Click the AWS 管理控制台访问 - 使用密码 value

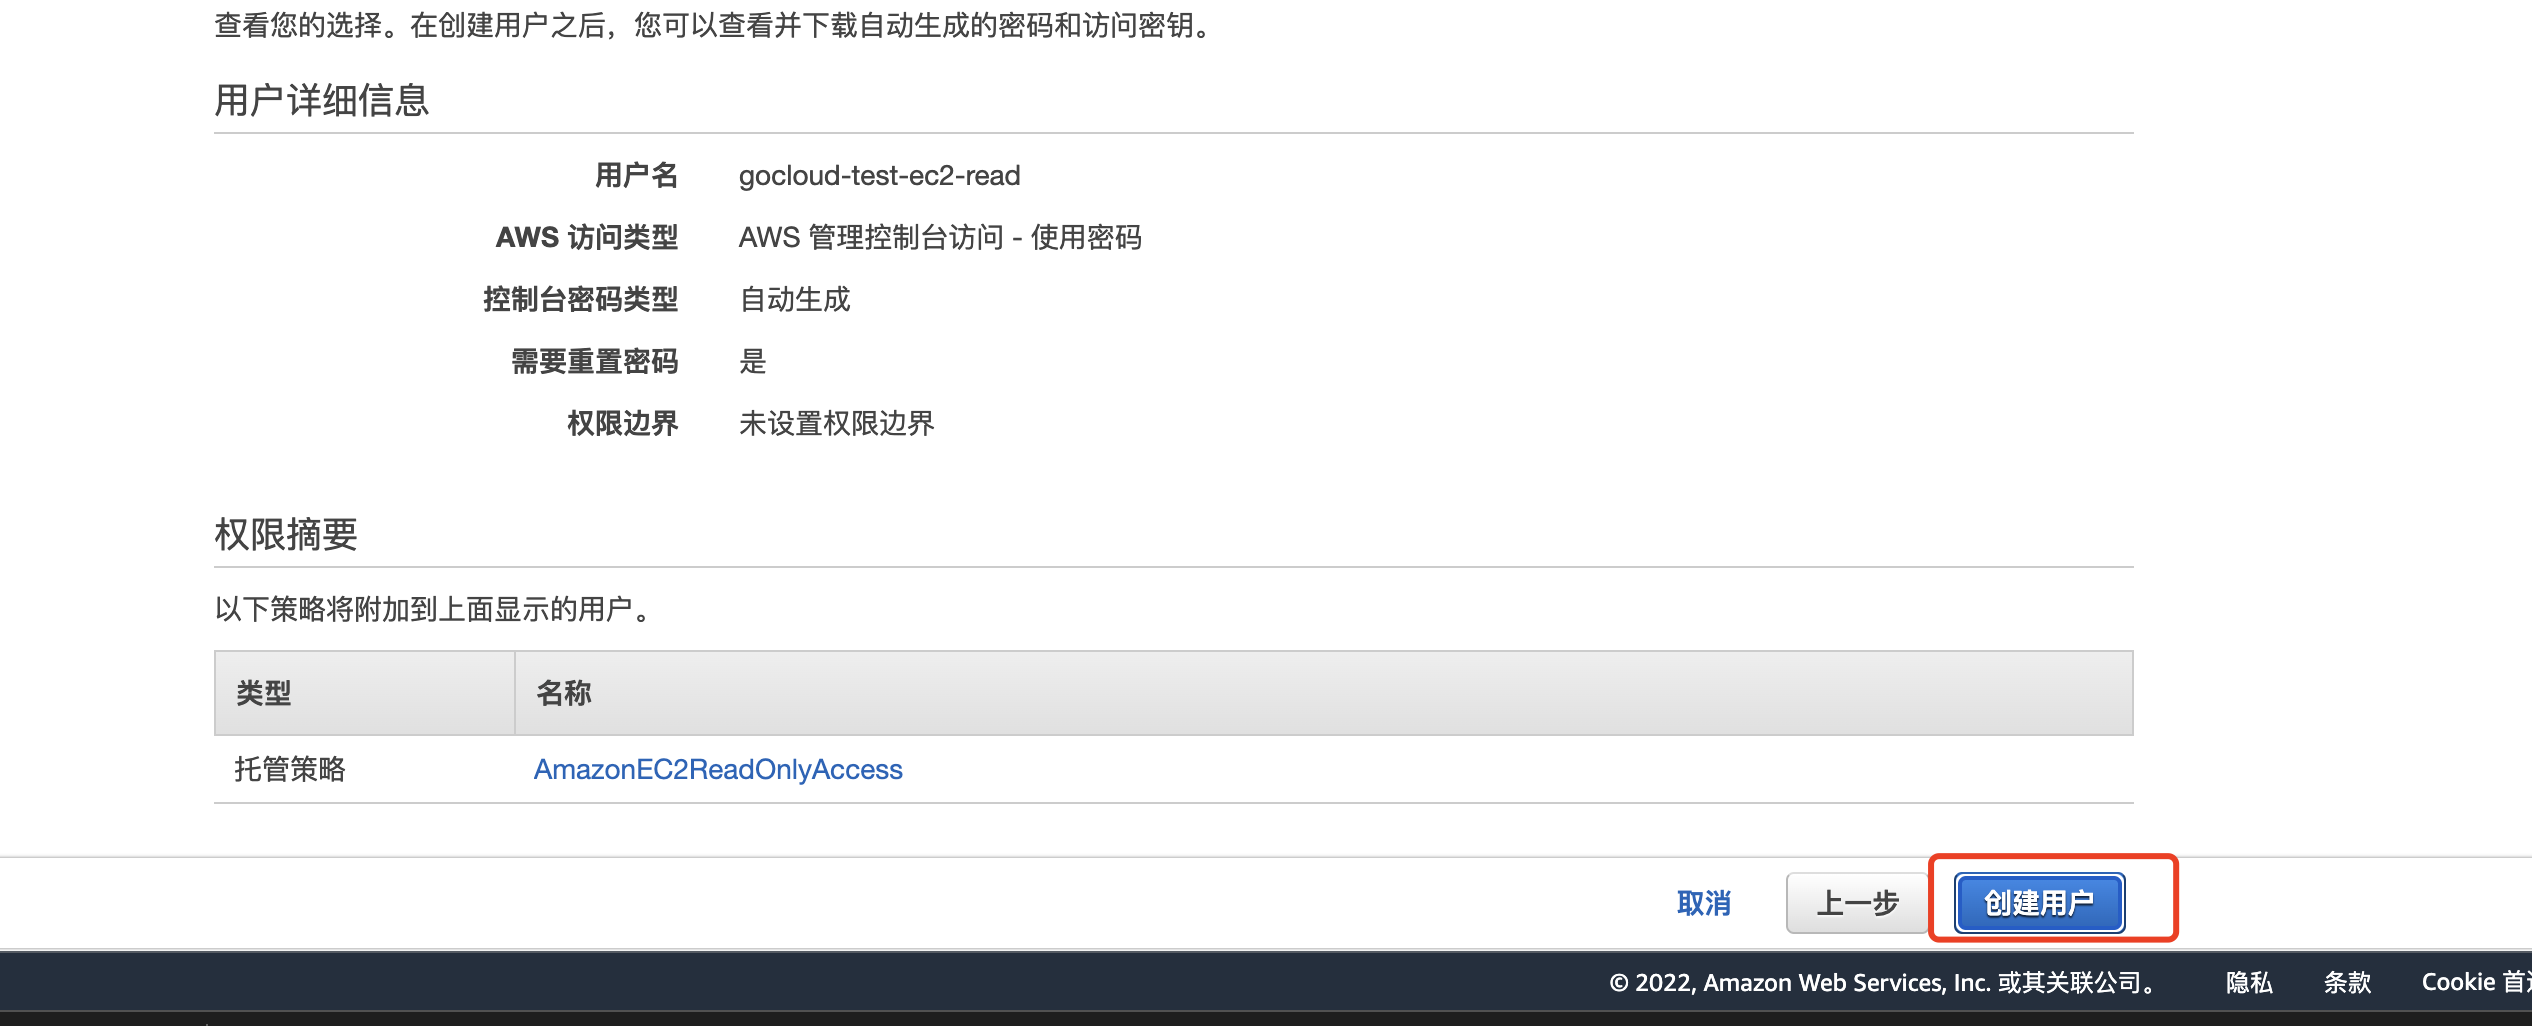pos(940,237)
